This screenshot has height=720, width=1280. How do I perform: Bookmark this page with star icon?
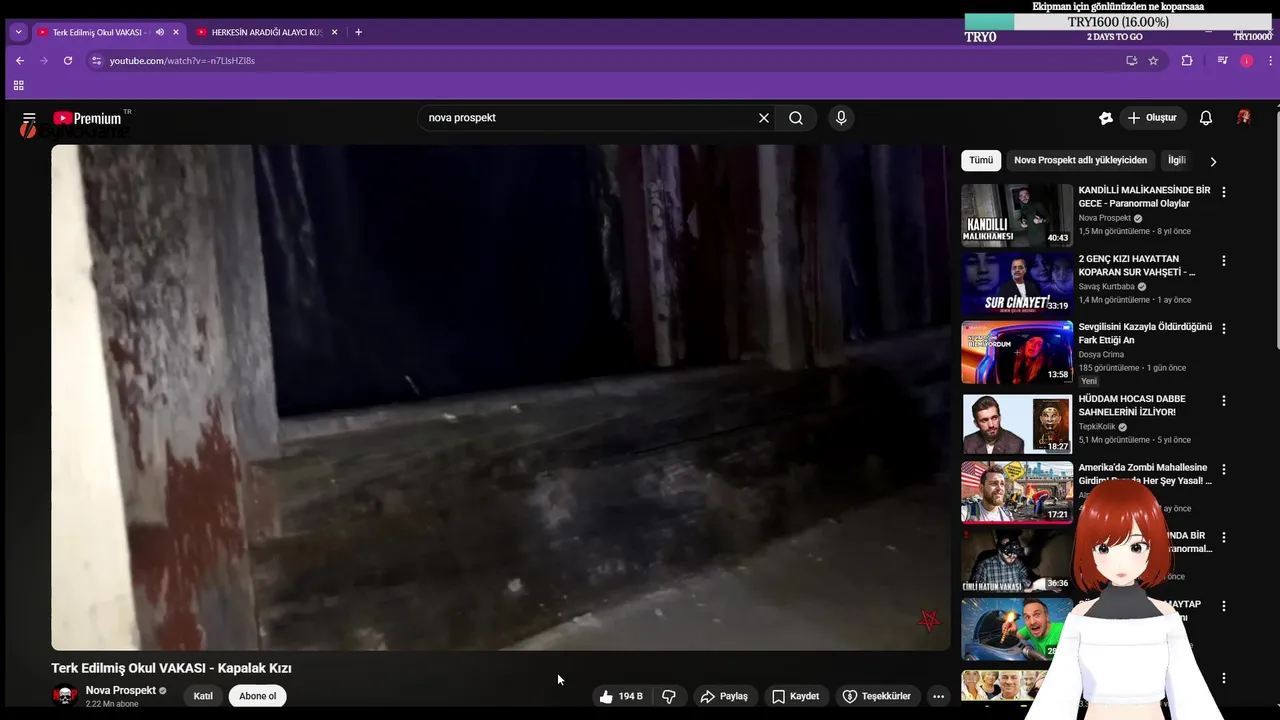pyautogui.click(x=1153, y=60)
